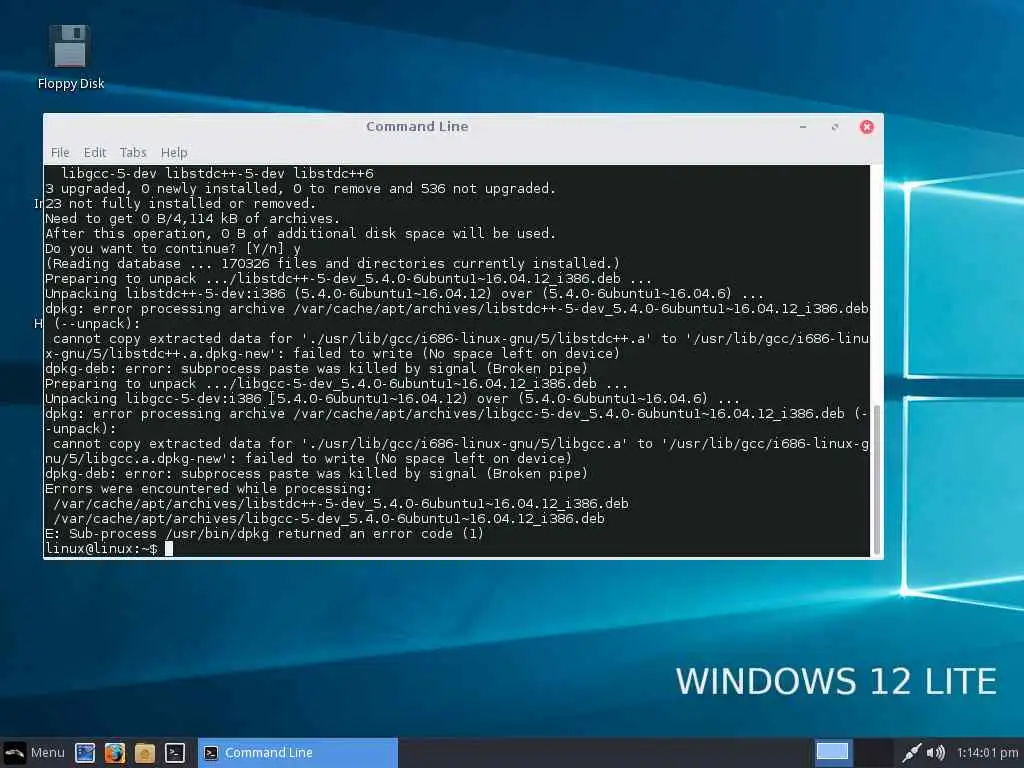Open the volume speaker tray icon
Image resolution: width=1024 pixels, height=768 pixels.
coord(936,752)
